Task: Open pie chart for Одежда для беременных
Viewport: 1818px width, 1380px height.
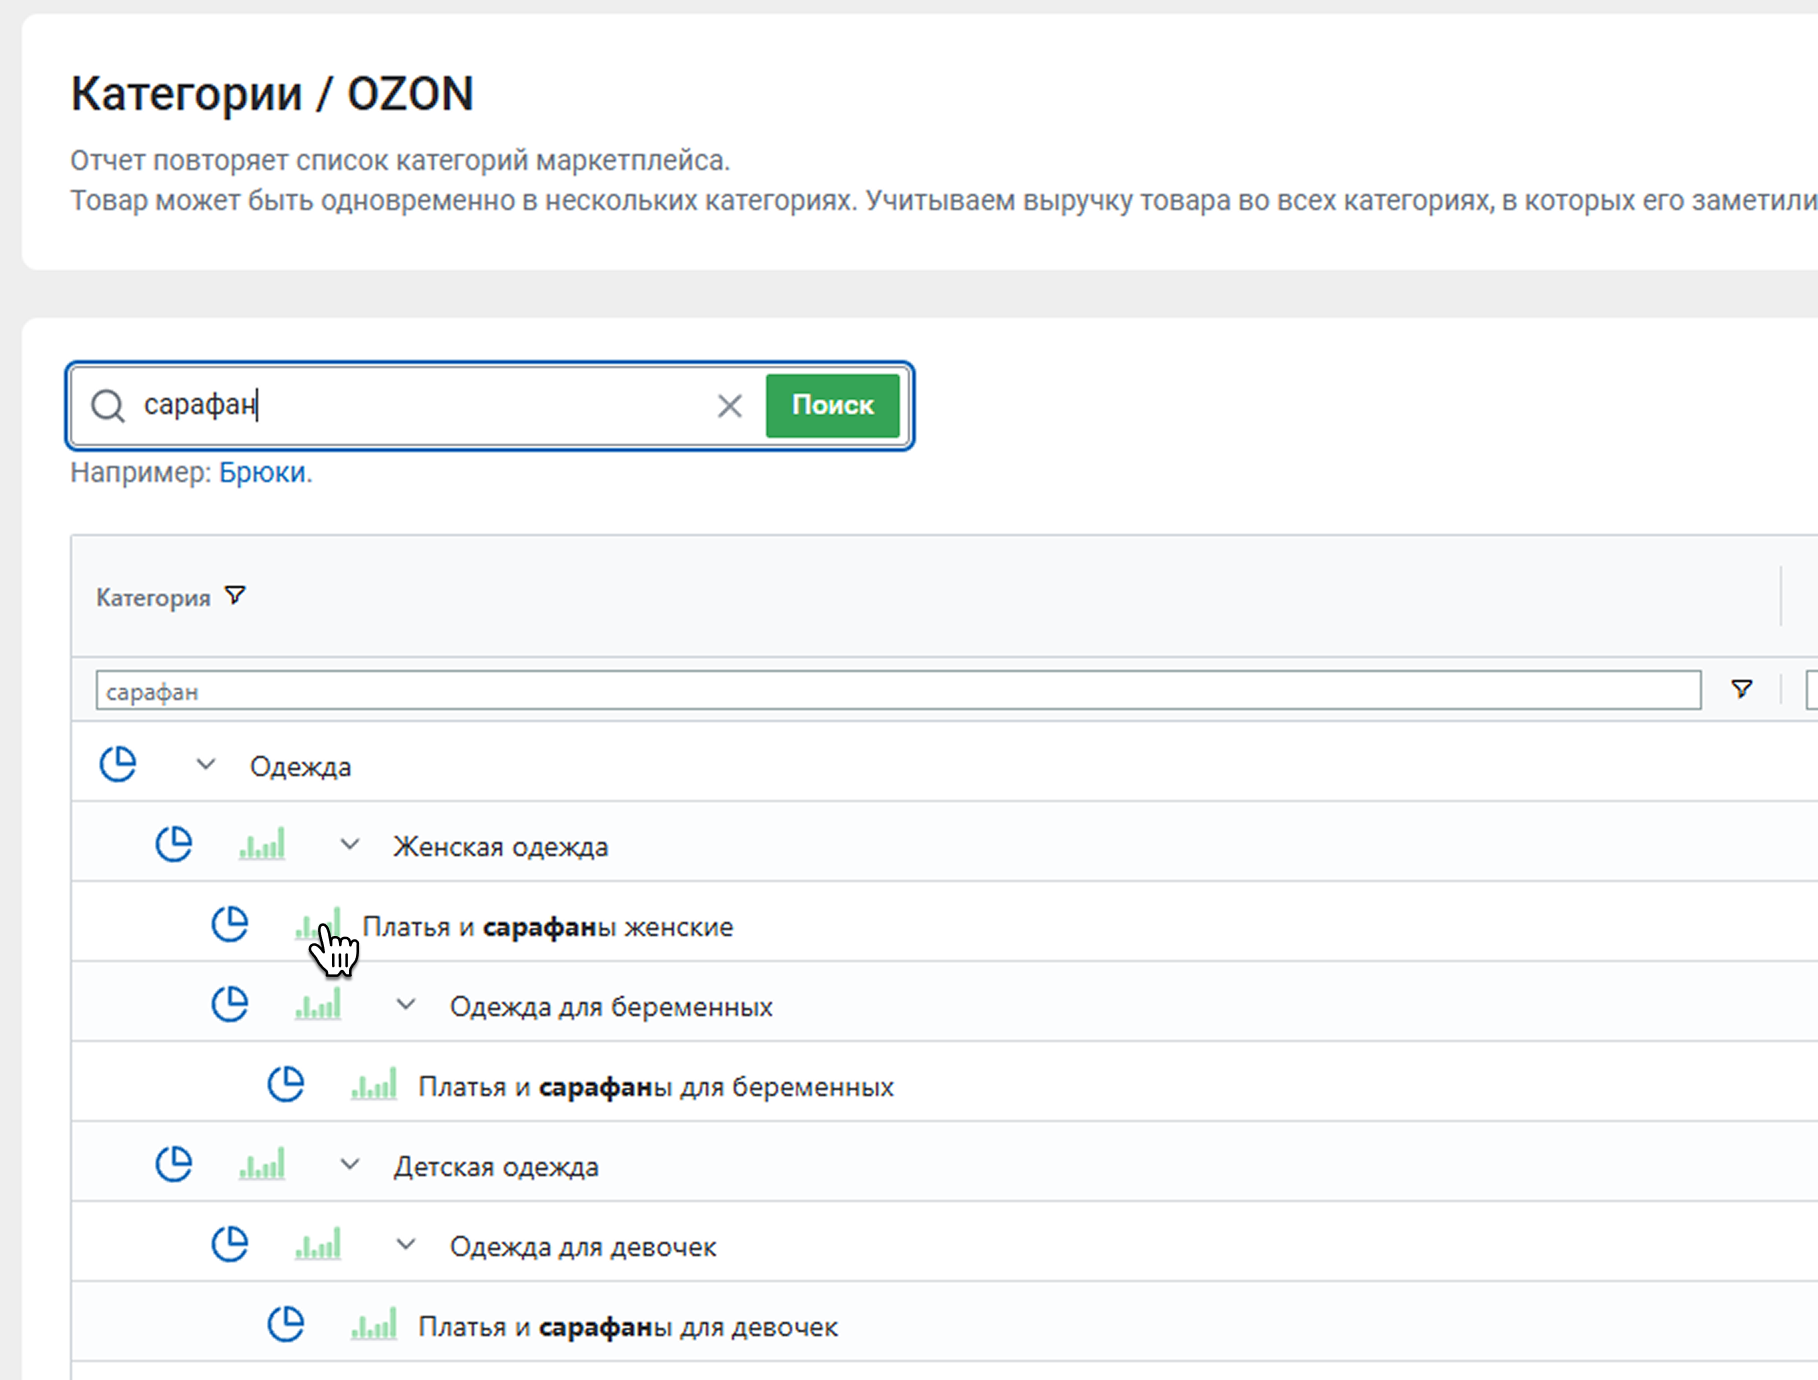Action: point(230,1005)
